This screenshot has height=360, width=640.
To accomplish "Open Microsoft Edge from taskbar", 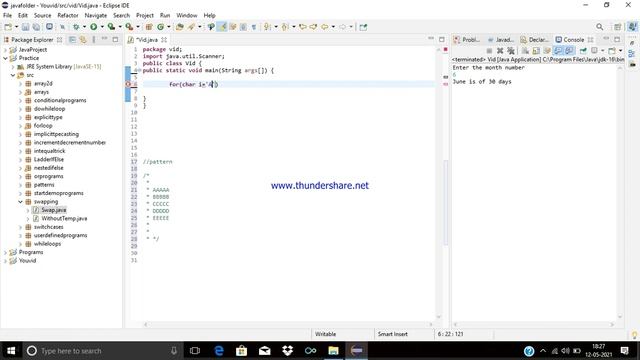I will [219, 351].
